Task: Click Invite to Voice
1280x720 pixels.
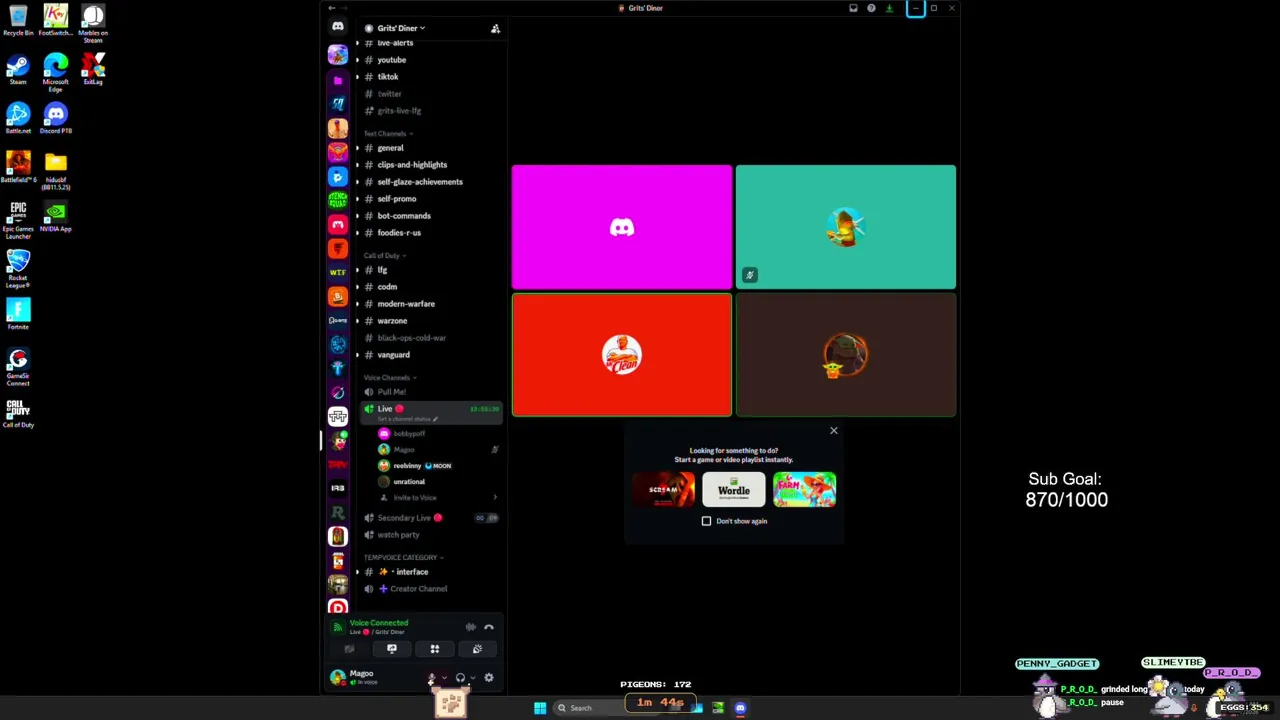Action: coord(415,498)
